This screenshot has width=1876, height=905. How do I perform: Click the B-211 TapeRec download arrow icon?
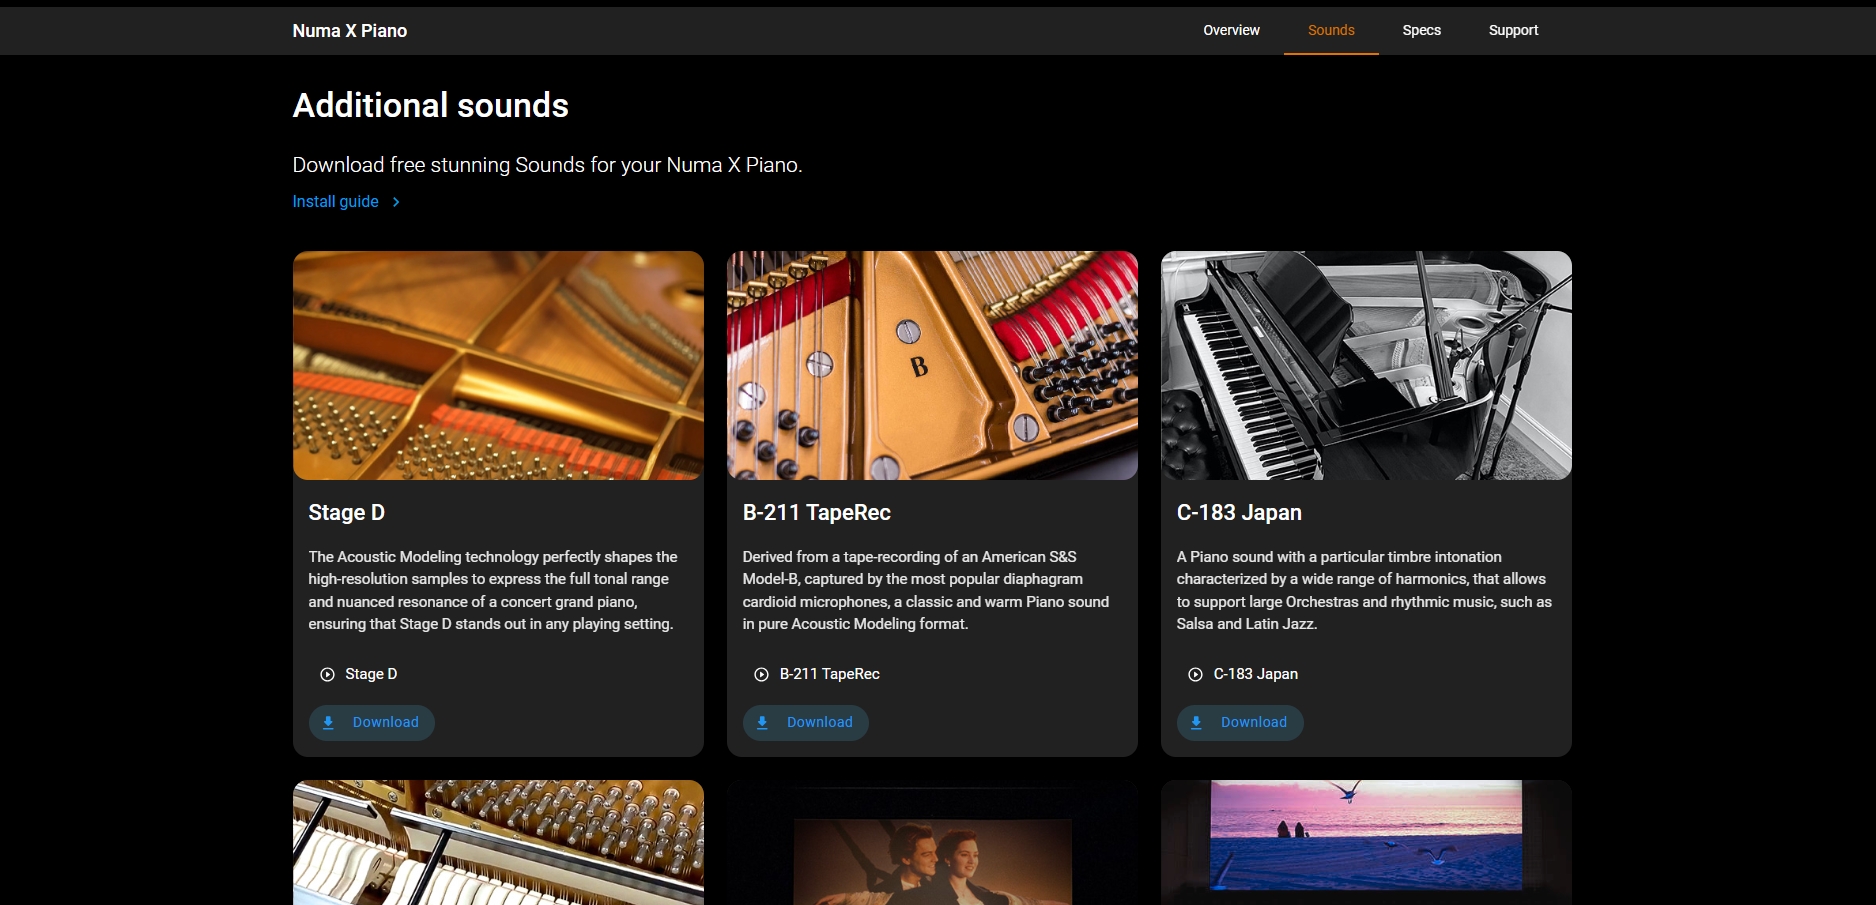[x=762, y=722]
